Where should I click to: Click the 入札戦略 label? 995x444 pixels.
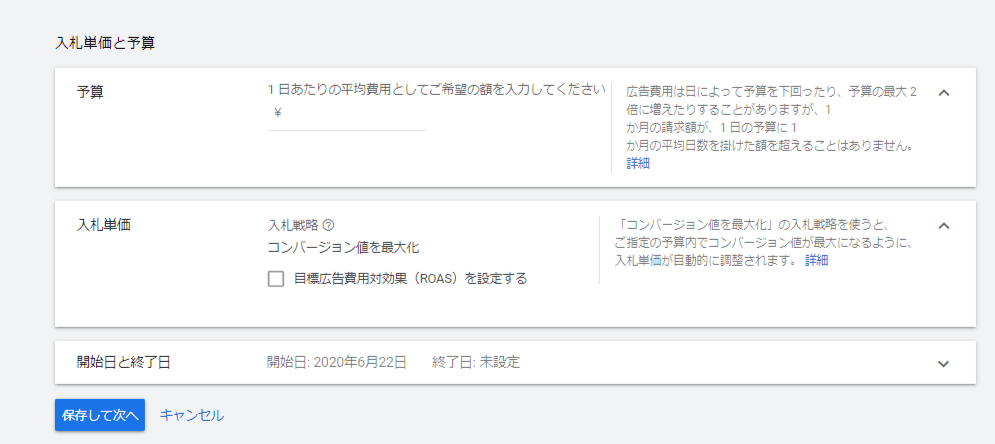pos(293,225)
